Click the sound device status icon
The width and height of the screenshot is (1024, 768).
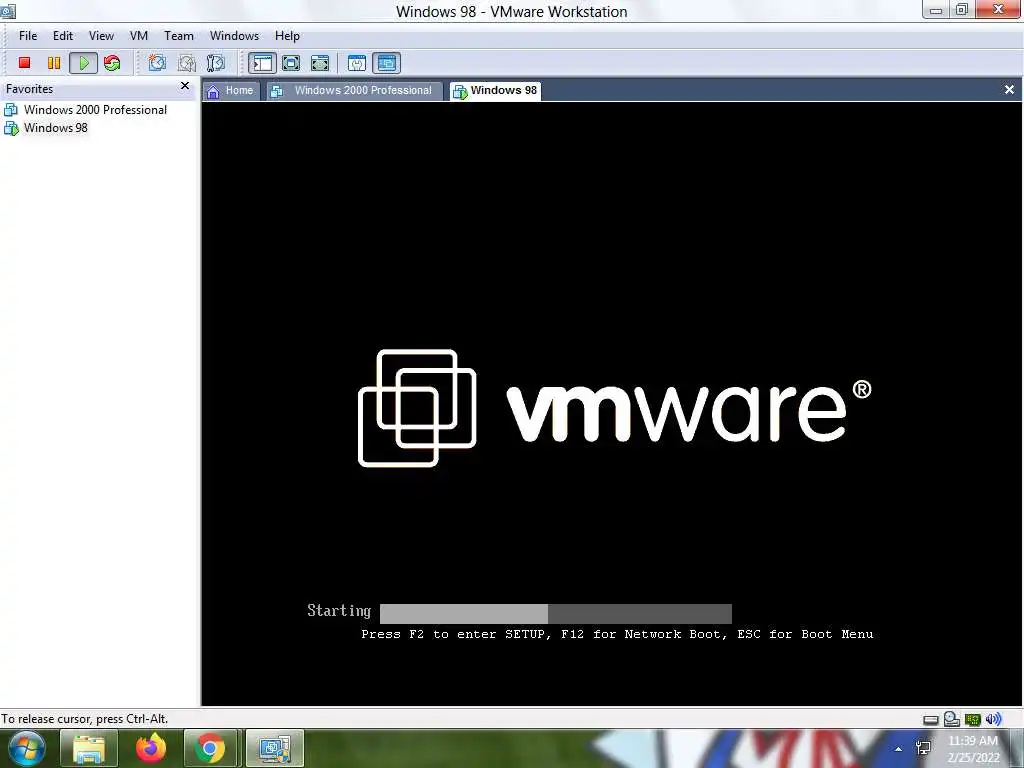[993, 719]
